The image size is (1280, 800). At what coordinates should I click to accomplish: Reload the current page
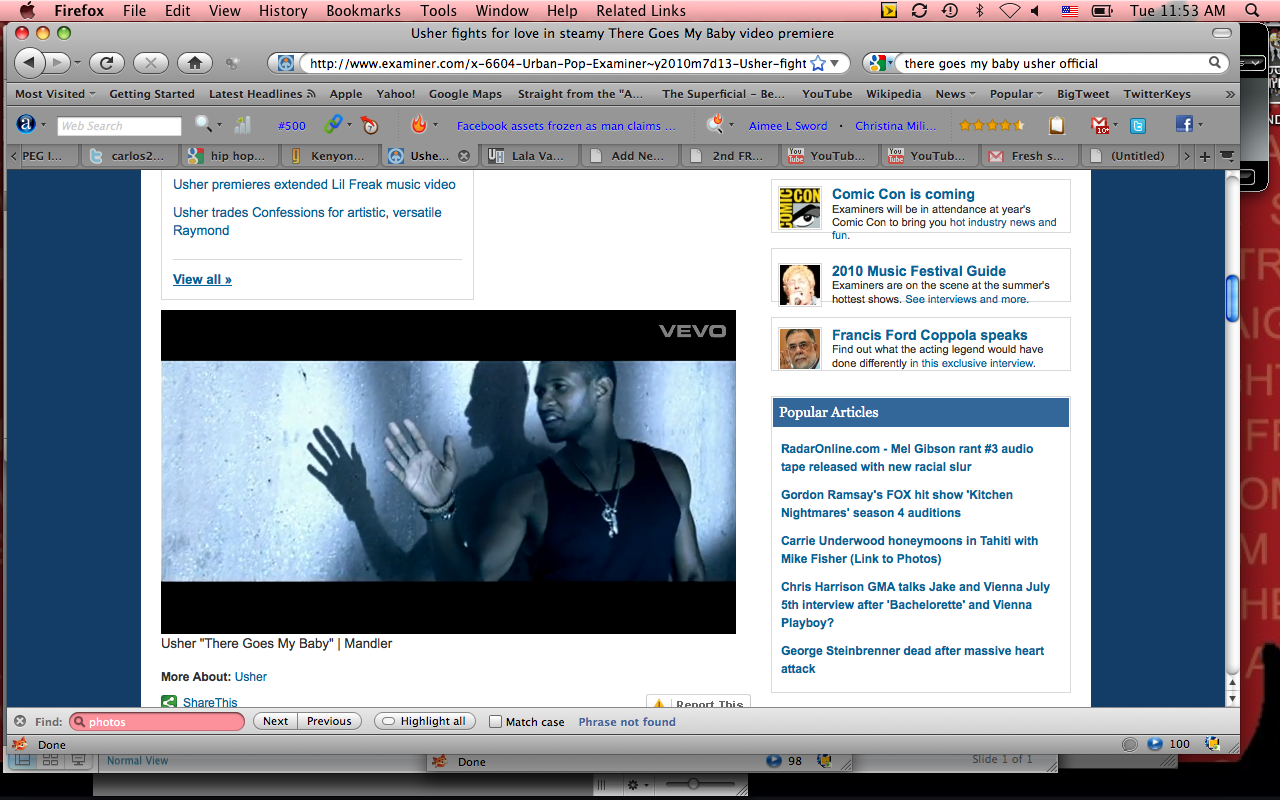click(x=106, y=63)
